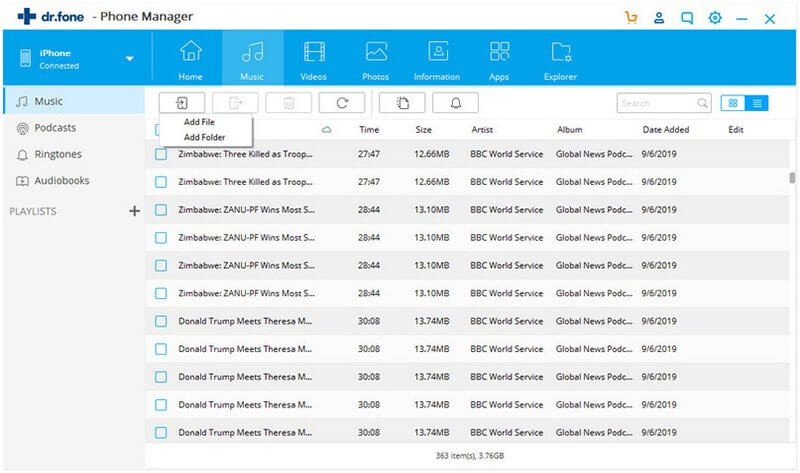Switch to the Apps tab

tap(499, 60)
